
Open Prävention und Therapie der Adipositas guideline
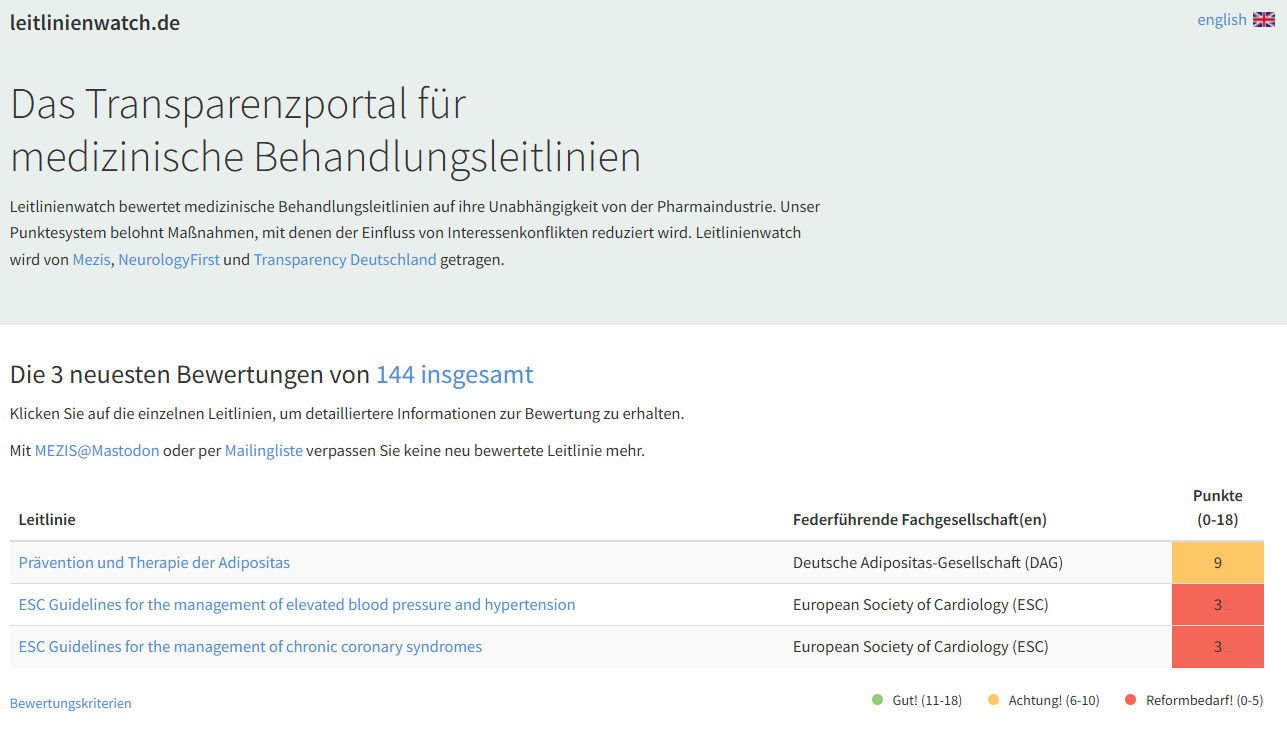[x=154, y=563]
